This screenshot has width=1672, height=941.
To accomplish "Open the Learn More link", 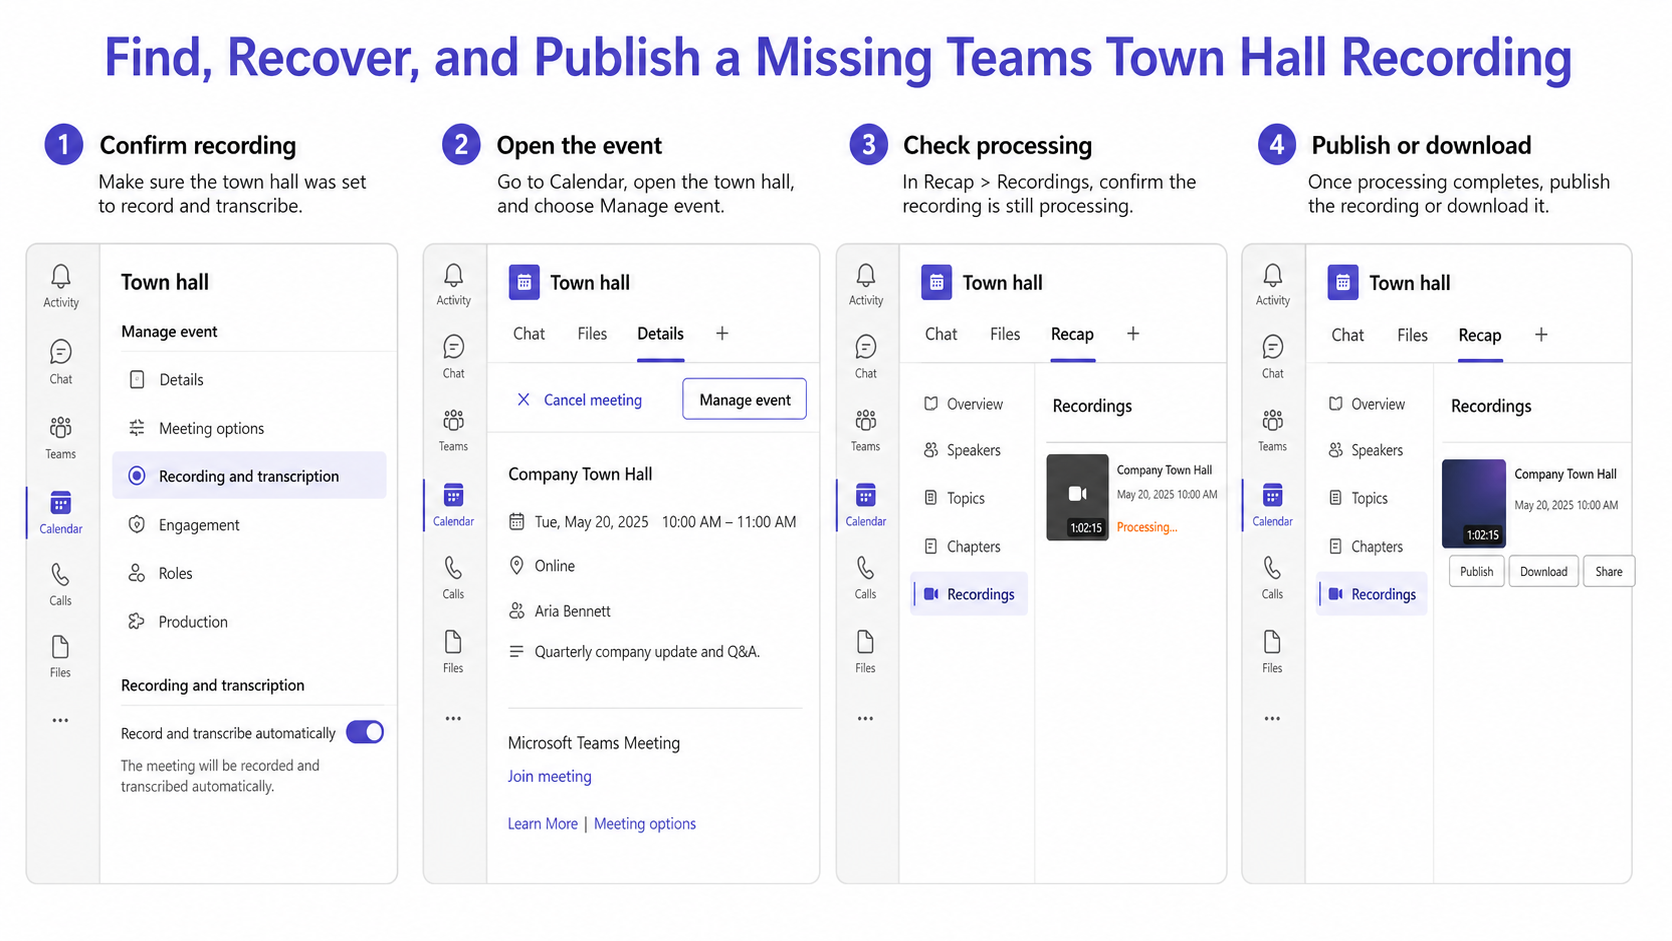I will (x=542, y=824).
